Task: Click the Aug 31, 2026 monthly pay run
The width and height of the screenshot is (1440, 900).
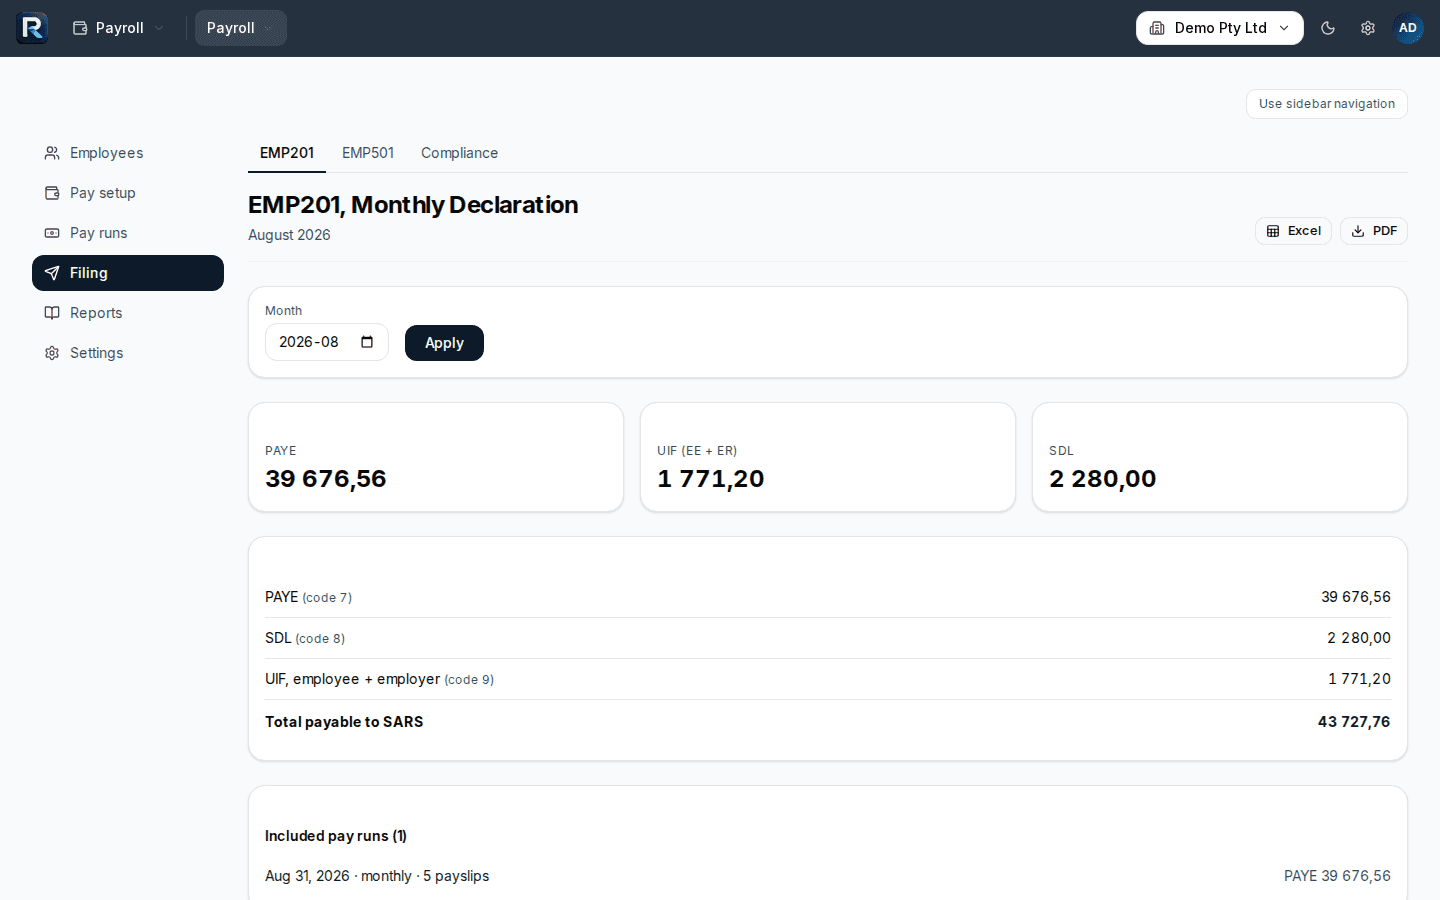Action: coord(828,876)
